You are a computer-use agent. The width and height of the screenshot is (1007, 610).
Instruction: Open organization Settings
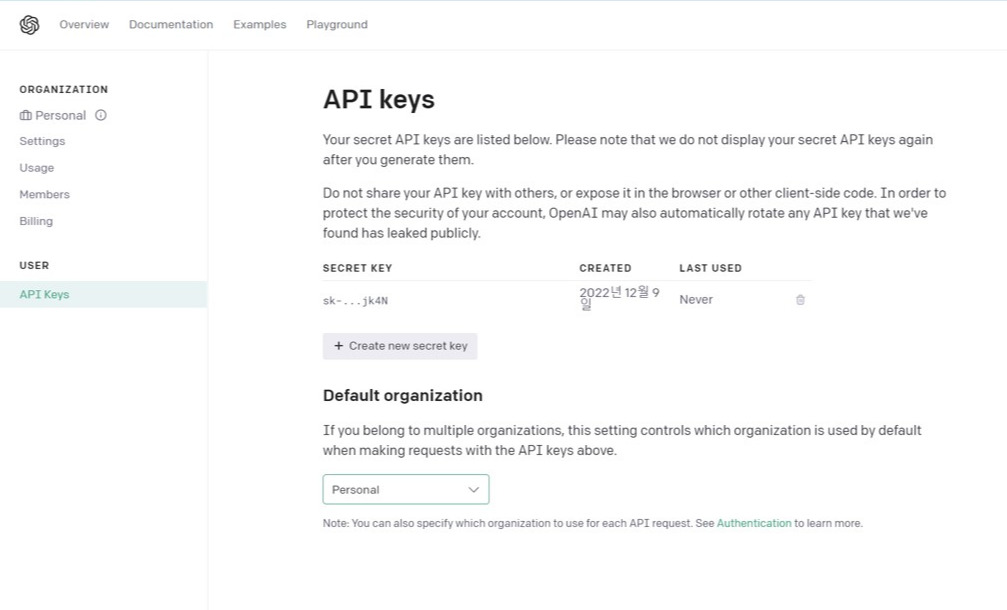(x=42, y=142)
